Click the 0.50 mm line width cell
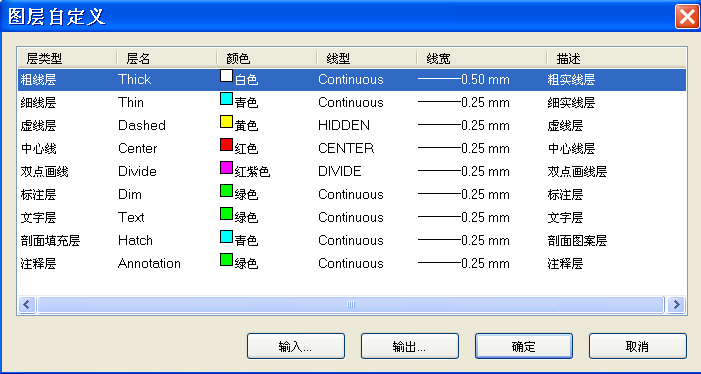This screenshot has height=374, width=701. (x=464, y=80)
